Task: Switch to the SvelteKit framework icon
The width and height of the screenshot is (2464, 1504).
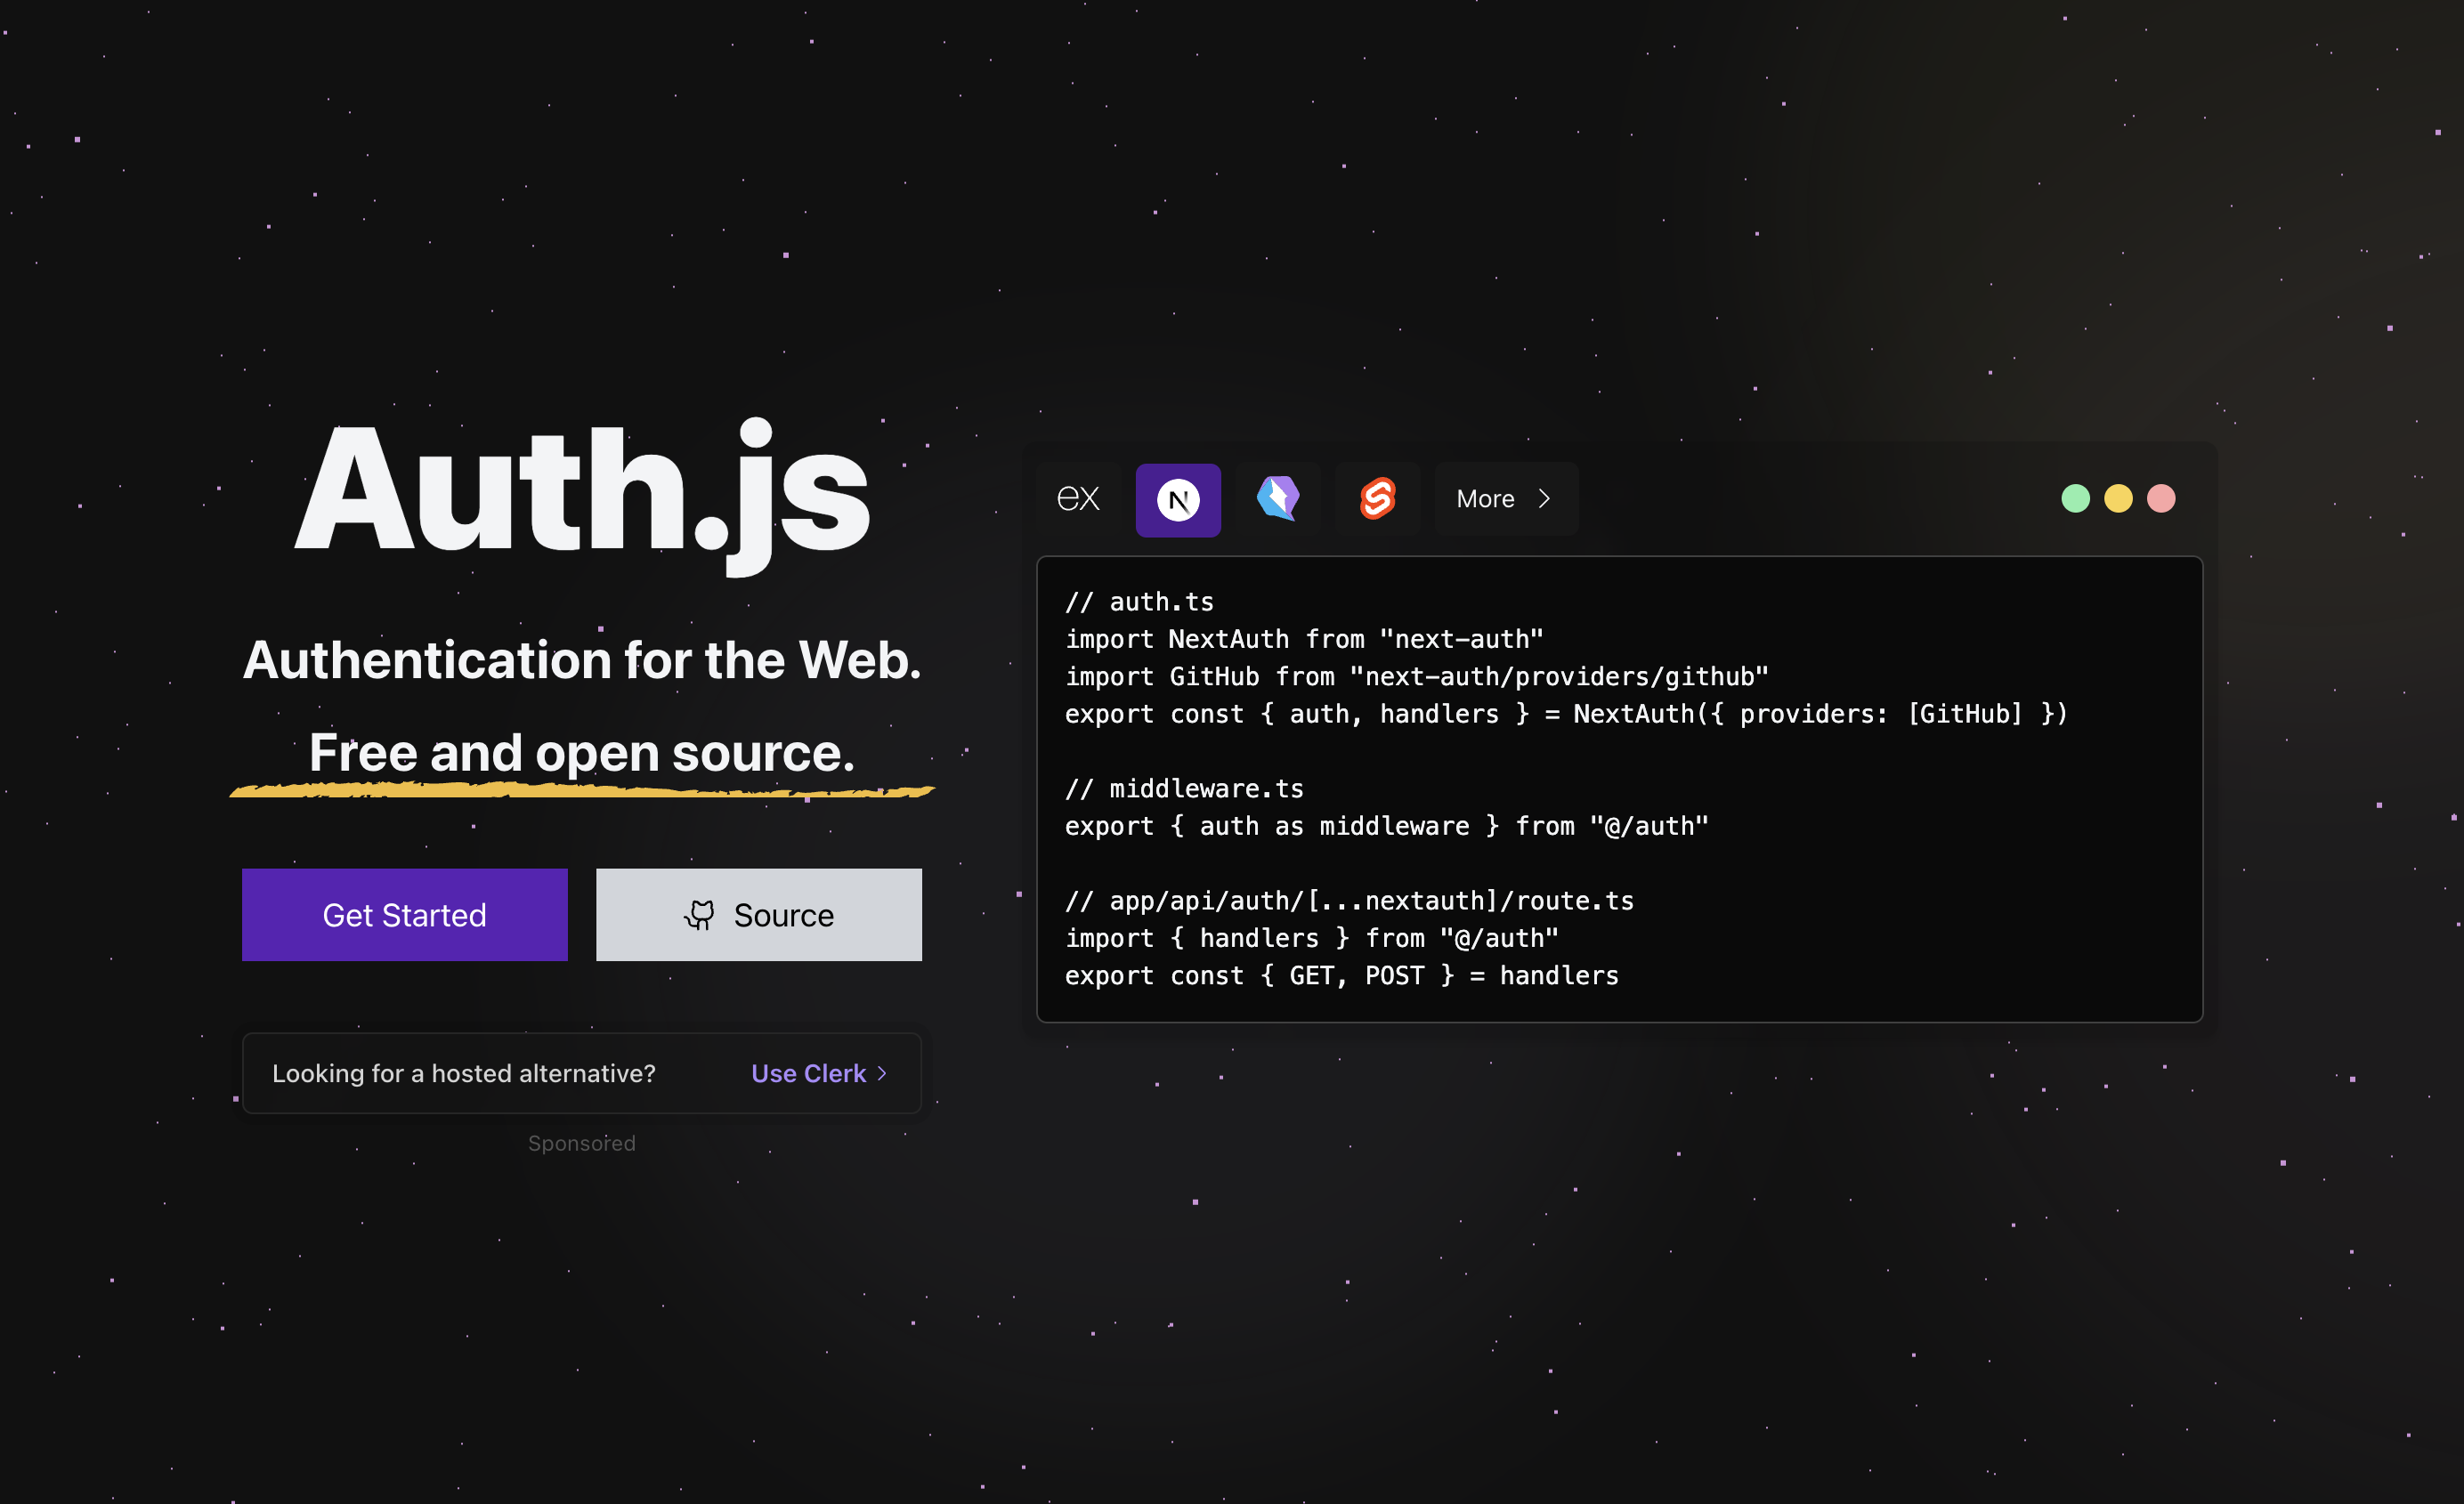Action: click(x=1377, y=498)
